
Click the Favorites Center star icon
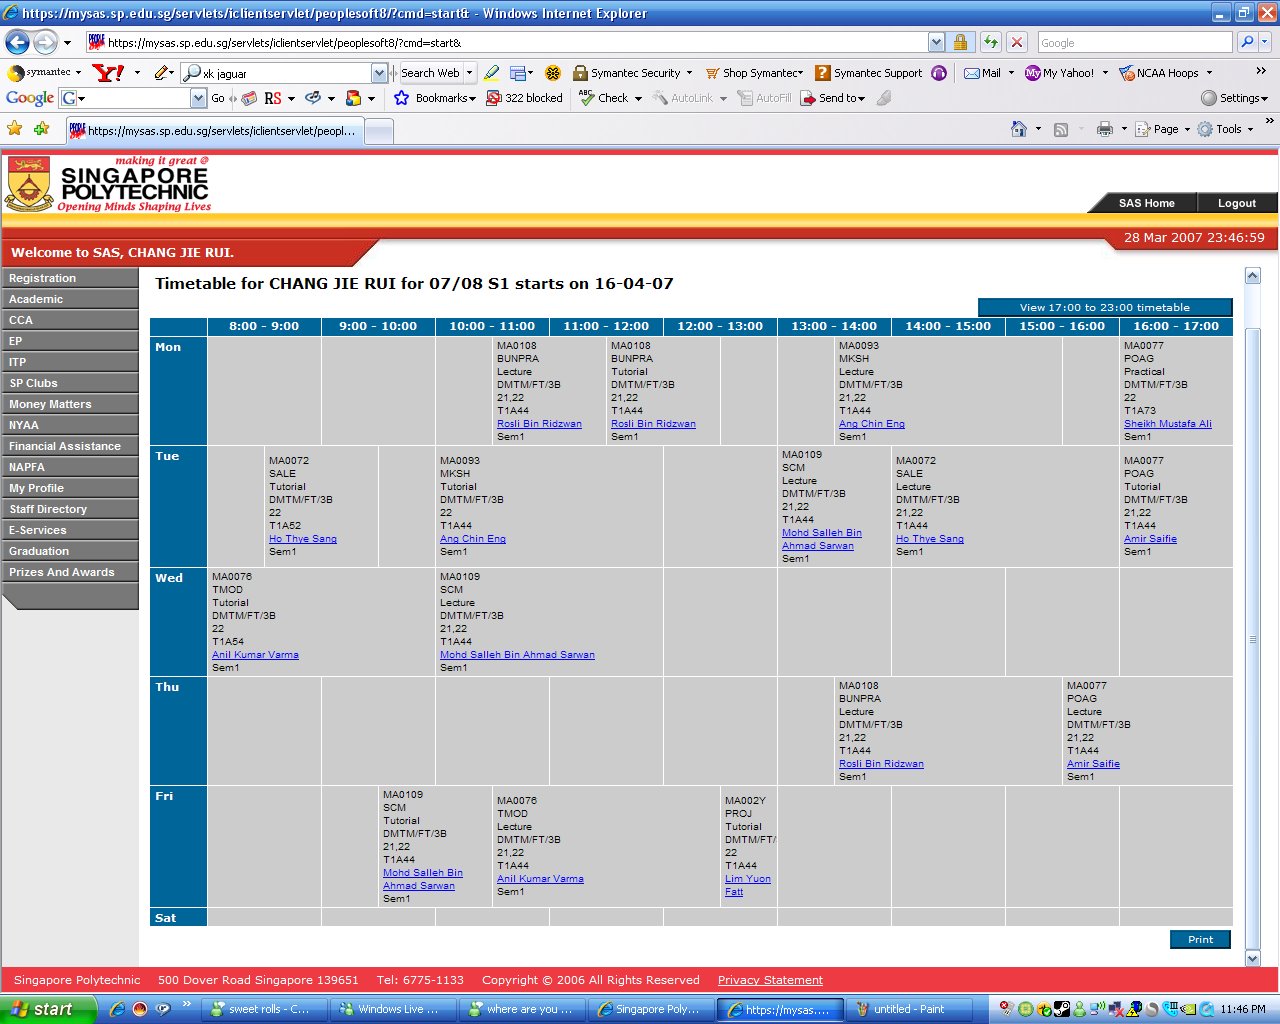[x=14, y=128]
